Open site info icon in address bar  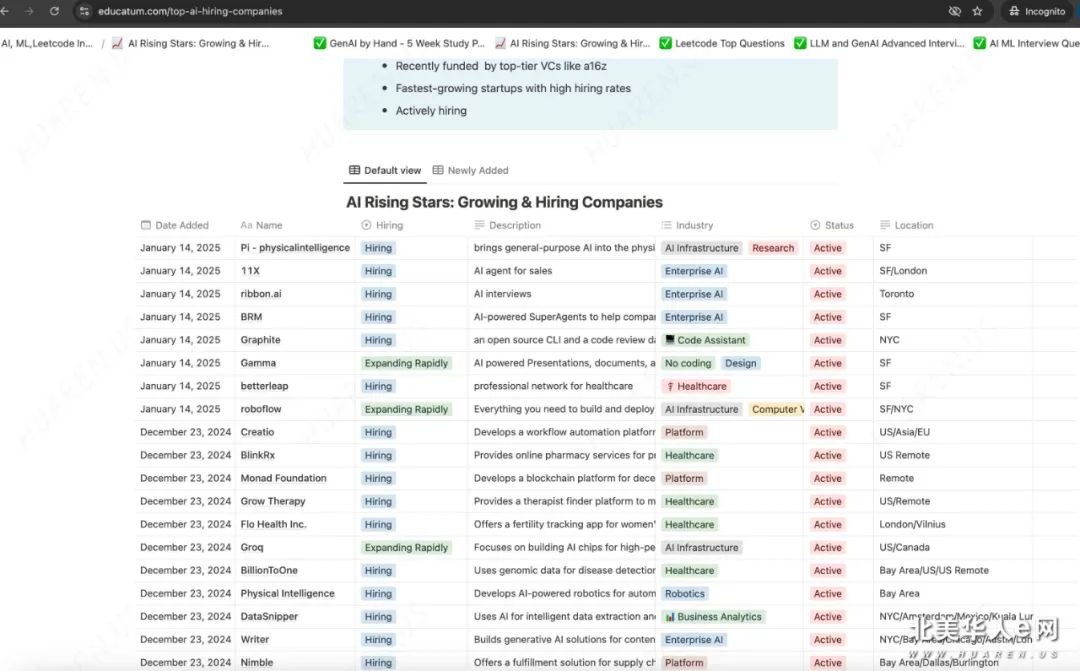pos(84,11)
